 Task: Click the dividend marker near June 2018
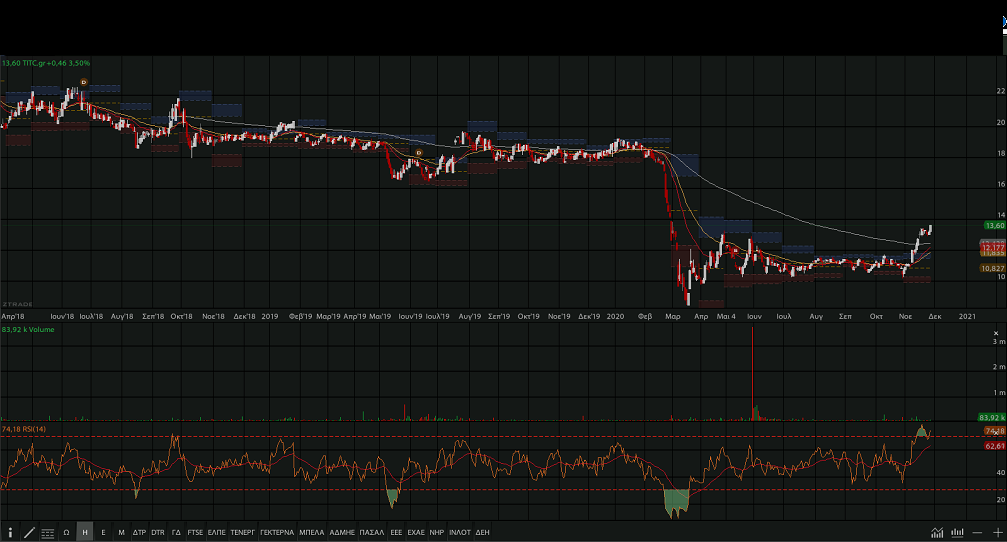coord(84,82)
